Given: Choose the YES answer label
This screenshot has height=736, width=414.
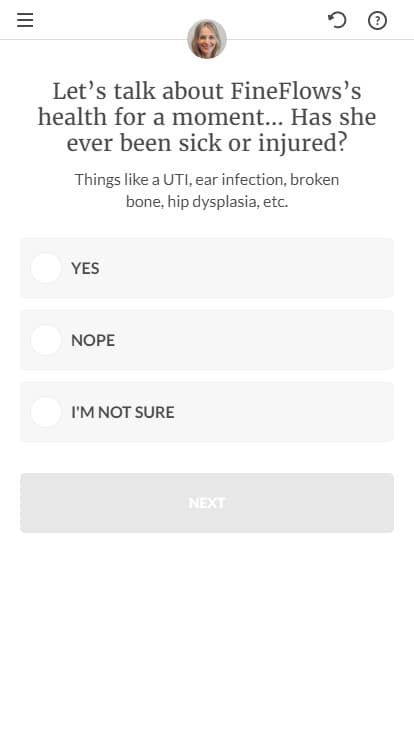Looking at the screenshot, I should tap(85, 268).
